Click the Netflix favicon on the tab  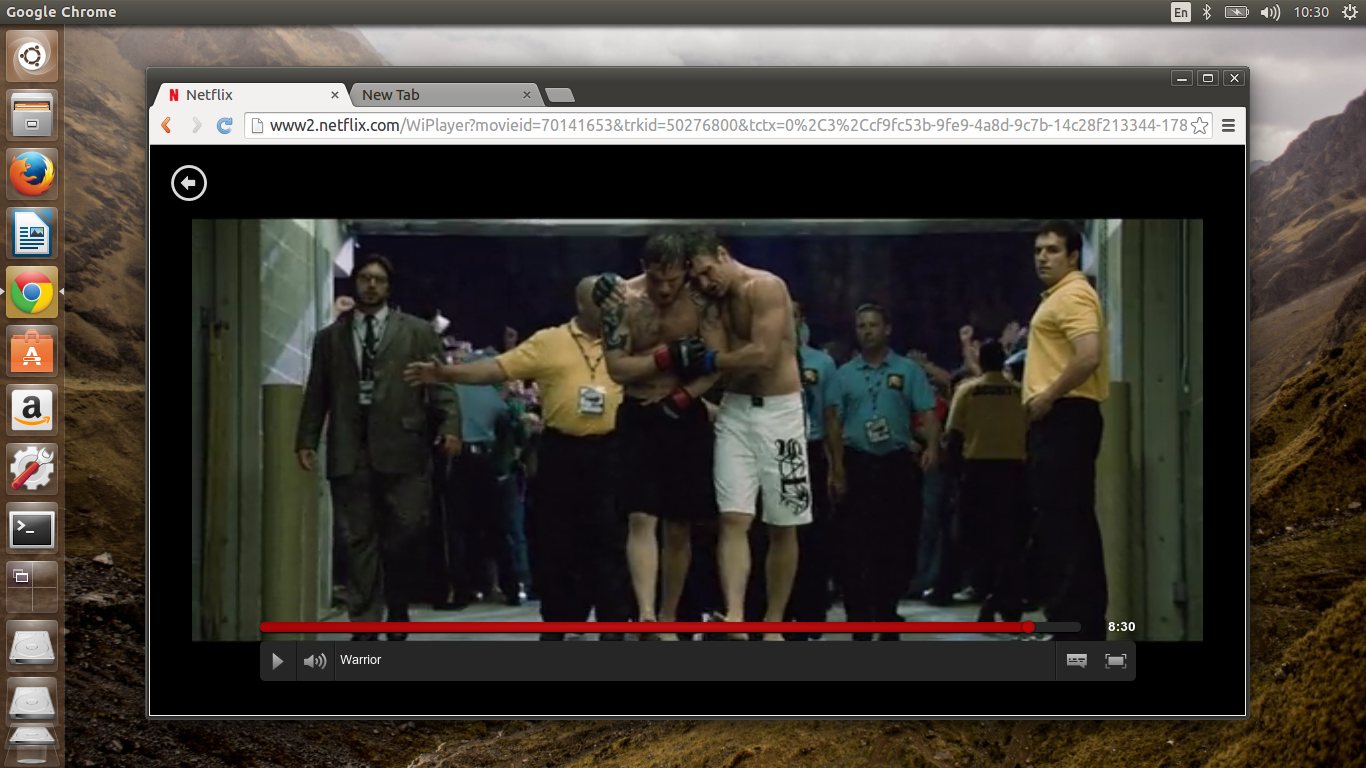pyautogui.click(x=173, y=95)
